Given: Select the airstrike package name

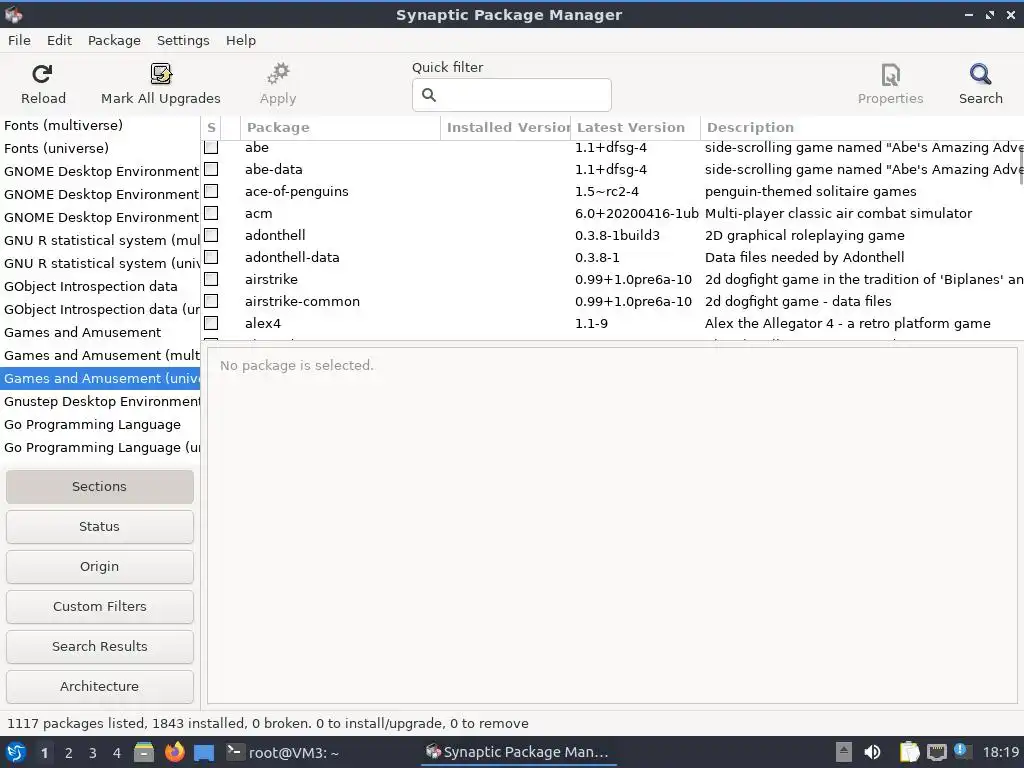Looking at the screenshot, I should click(271, 280).
